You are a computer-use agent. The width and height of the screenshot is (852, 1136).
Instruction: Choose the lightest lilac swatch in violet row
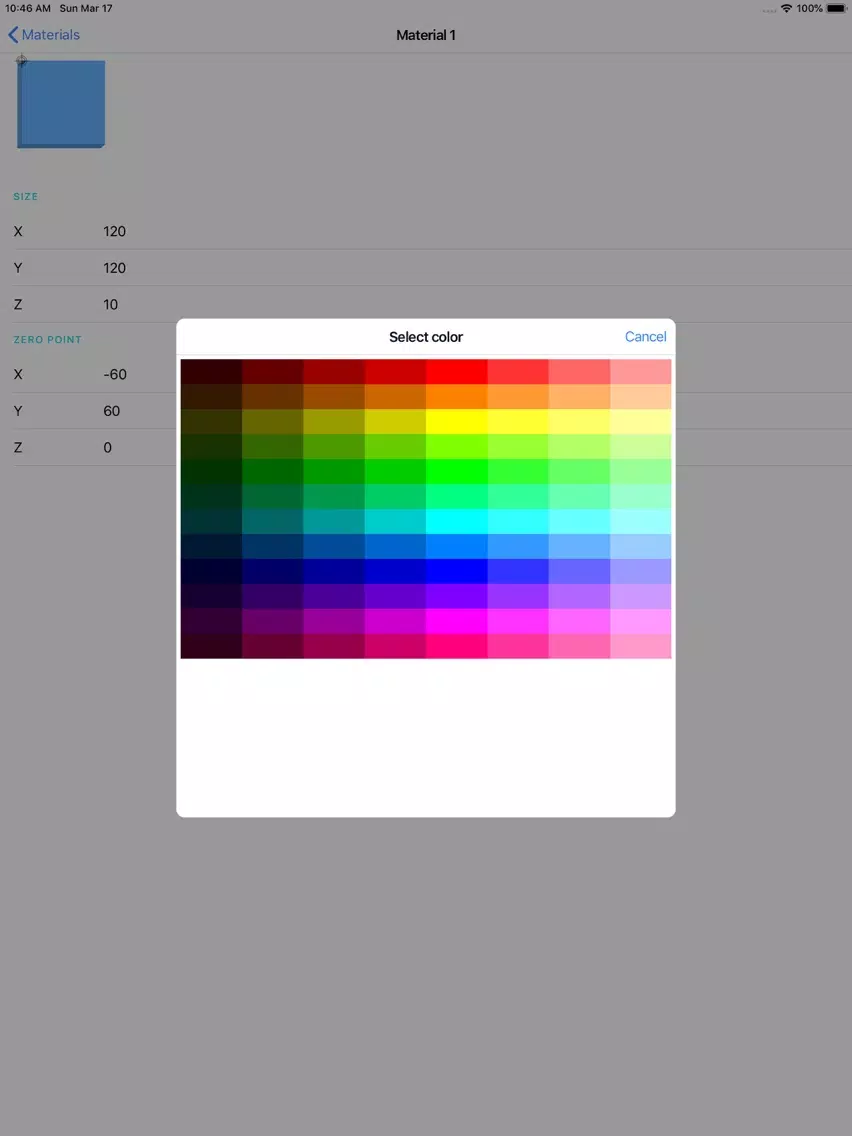[x=640, y=596]
